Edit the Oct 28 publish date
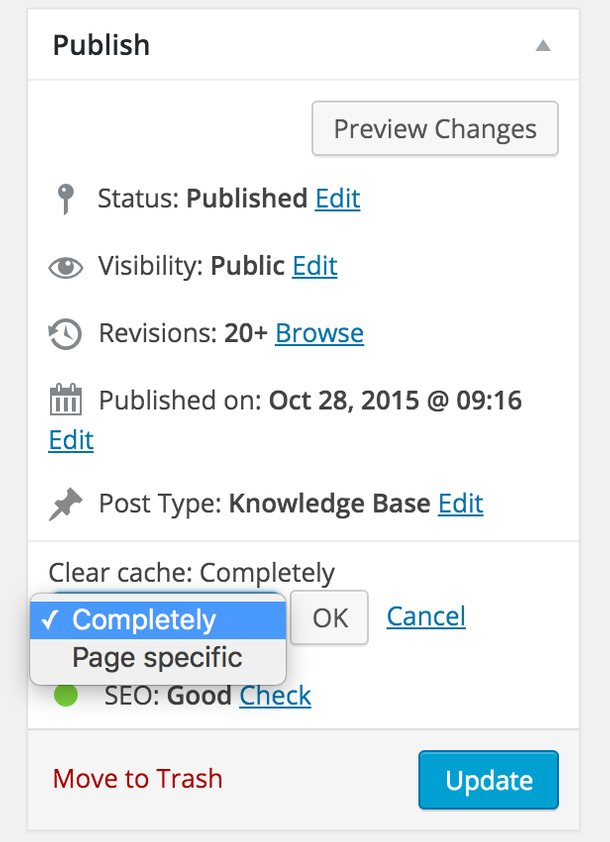The image size is (610, 842). pyautogui.click(x=70, y=440)
